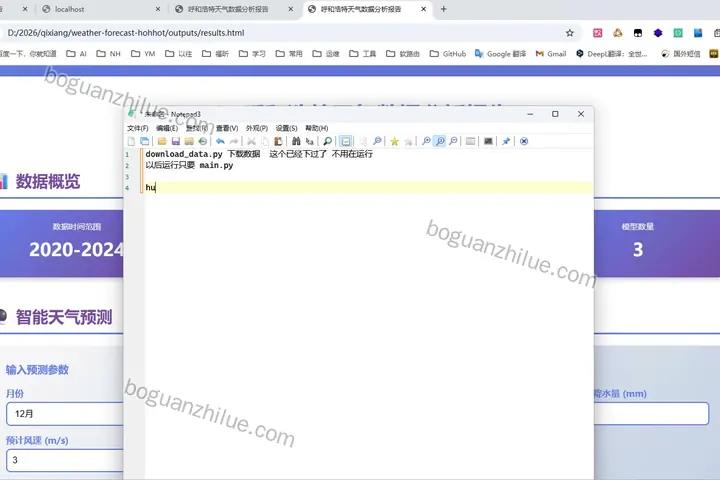Open the Google 翻译 bookmark
Image resolution: width=720 pixels, height=480 pixels.
coord(501,54)
